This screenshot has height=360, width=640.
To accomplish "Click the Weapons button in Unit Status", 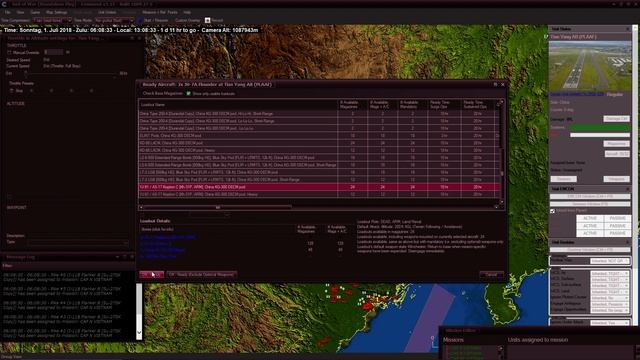I will 616,179.
